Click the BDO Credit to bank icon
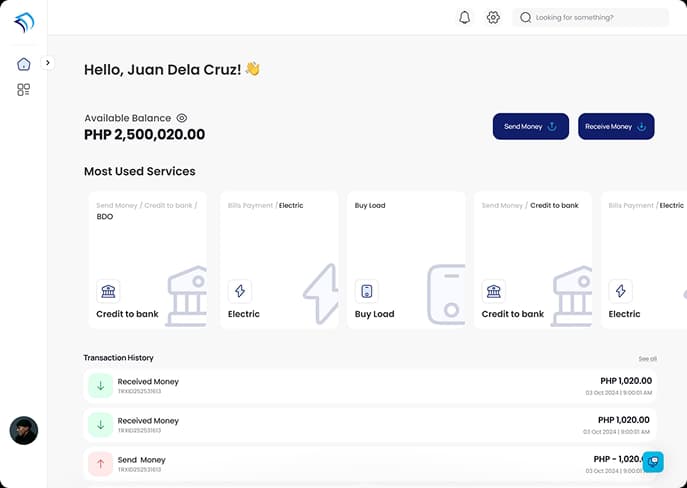The image size is (687, 488). (108, 291)
